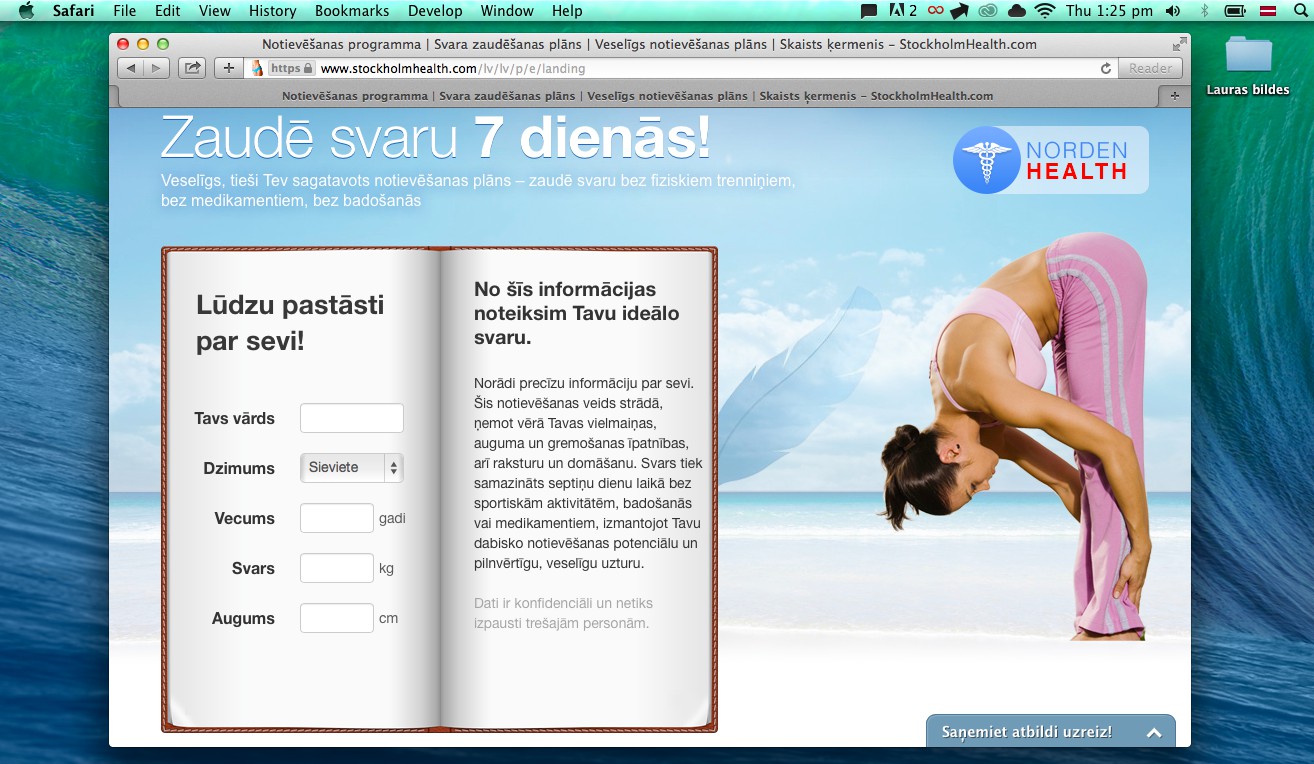Click the Tavs vārds input field
1314x764 pixels.
(x=352, y=418)
